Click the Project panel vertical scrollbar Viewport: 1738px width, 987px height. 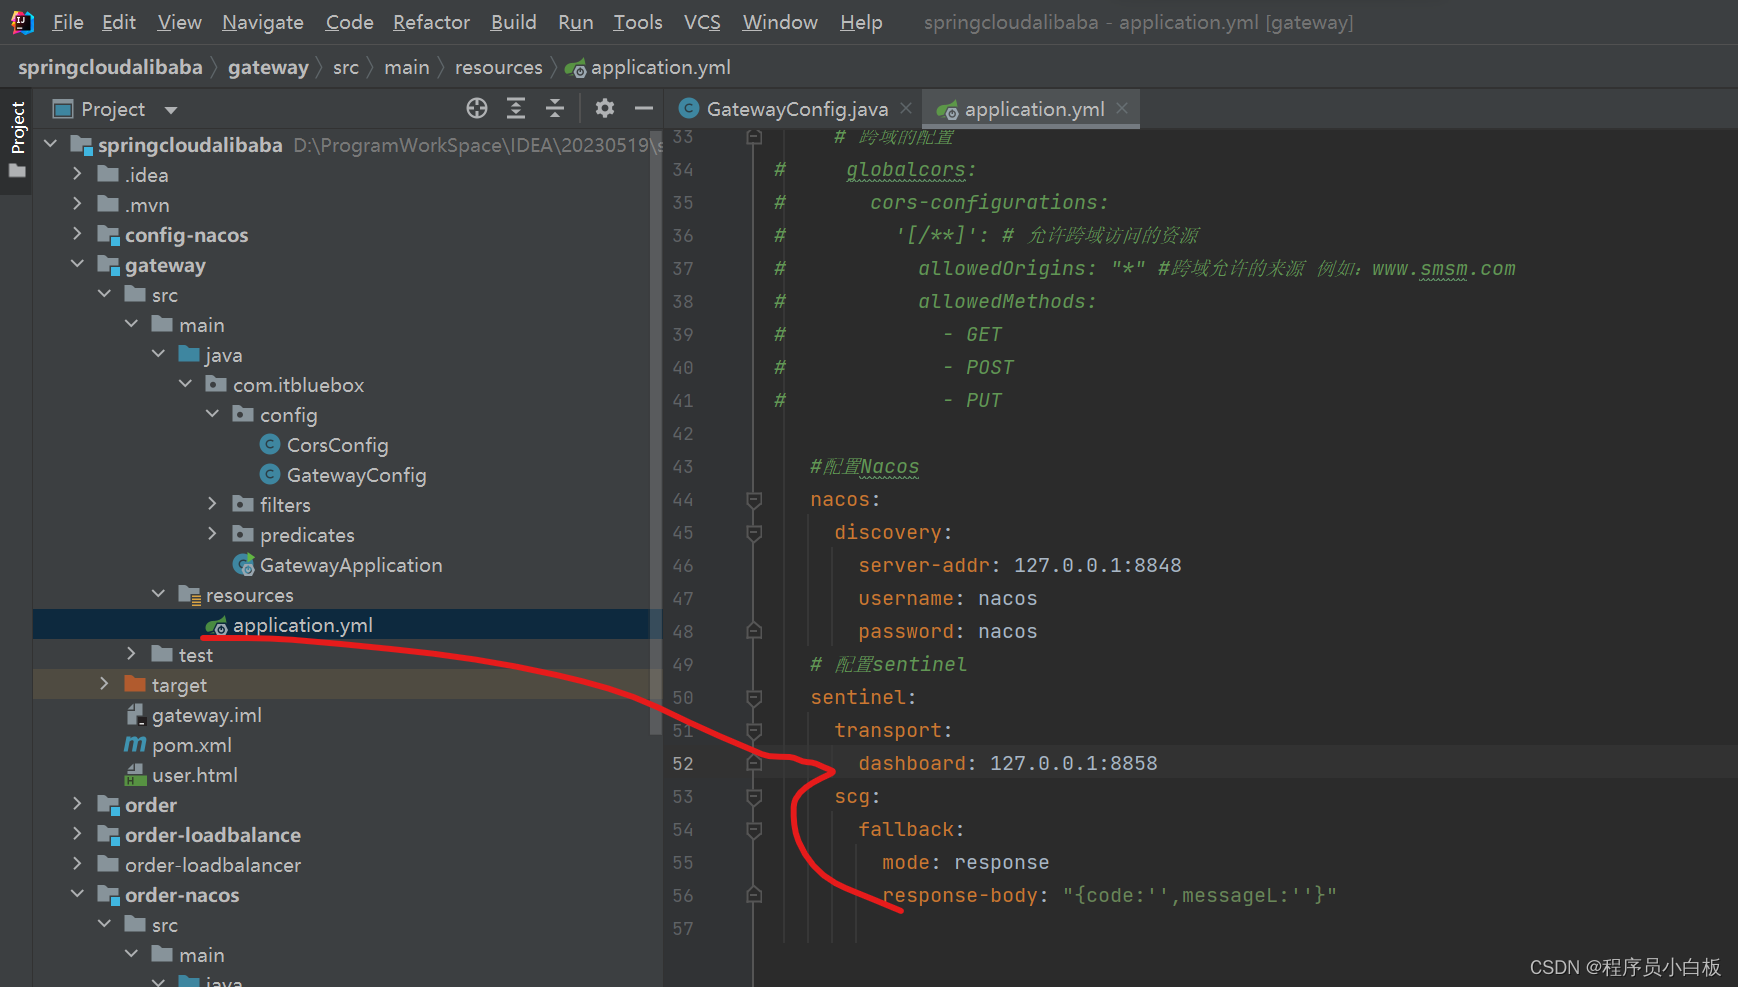click(x=656, y=432)
